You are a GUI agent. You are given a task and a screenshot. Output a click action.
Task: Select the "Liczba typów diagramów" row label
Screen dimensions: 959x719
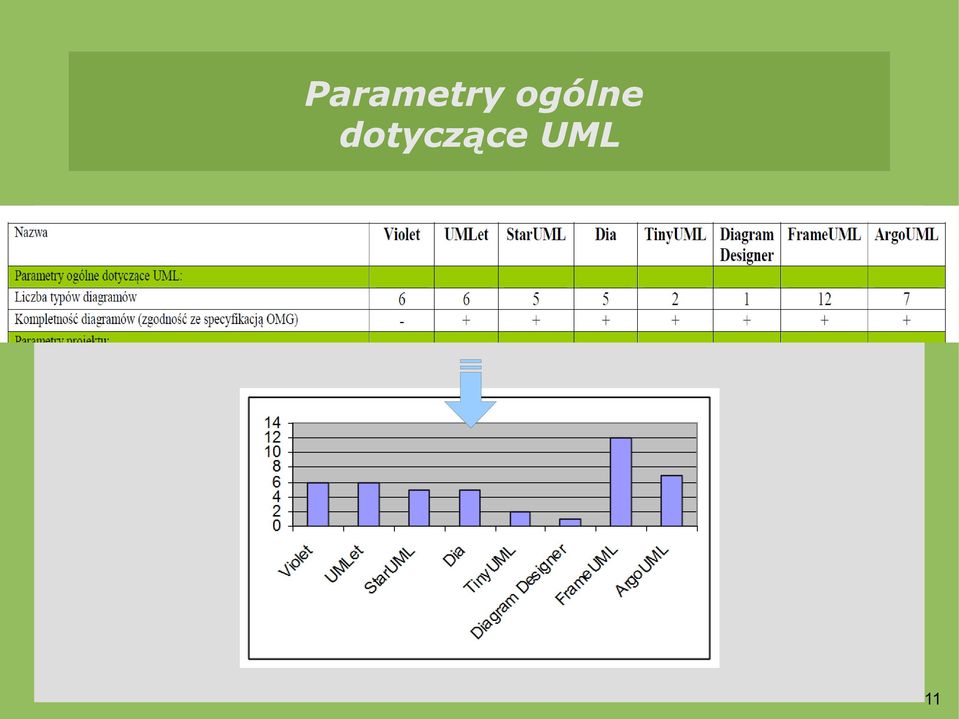tap(75, 298)
